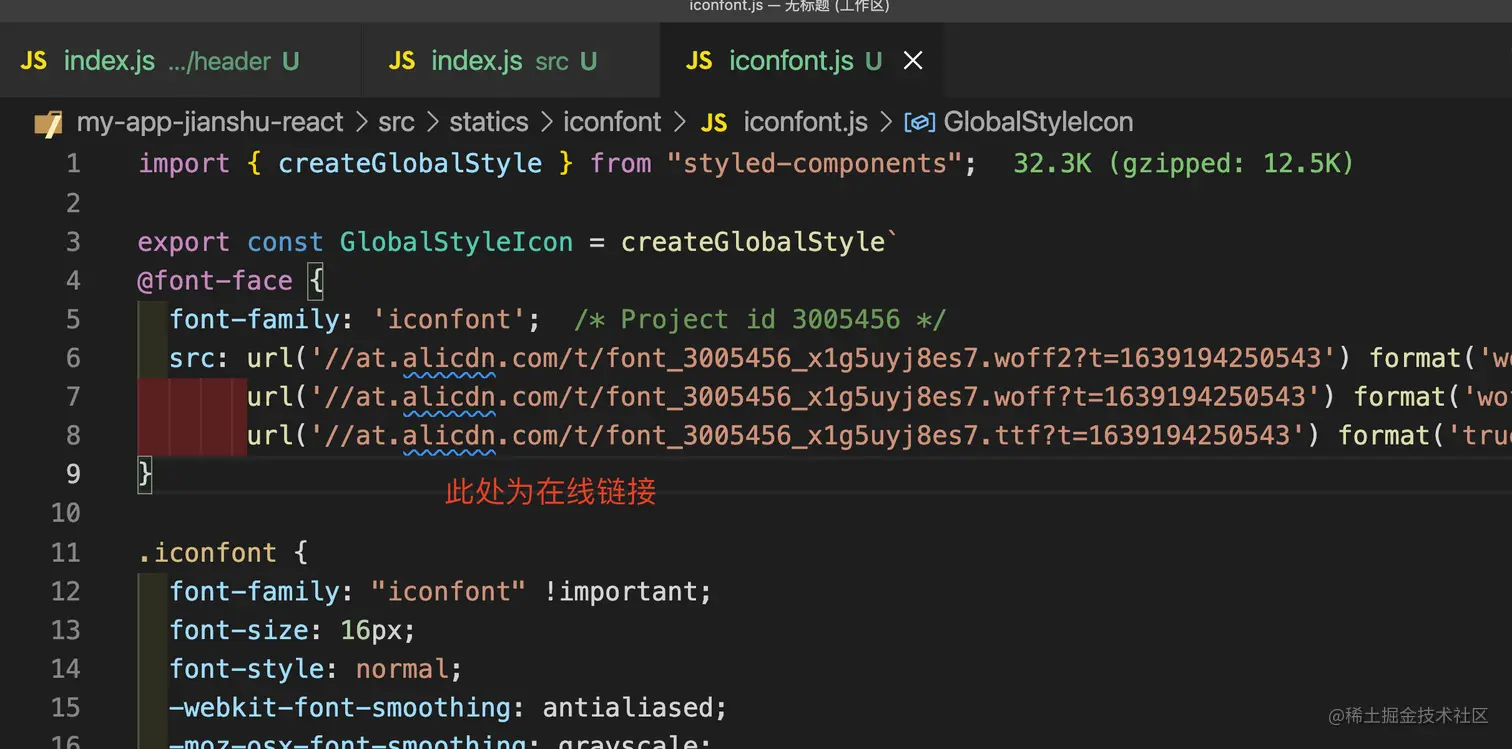The height and width of the screenshot is (749, 1512).
Task: Click the workspace folder icon in breadcrumb
Action: [x=48, y=123]
